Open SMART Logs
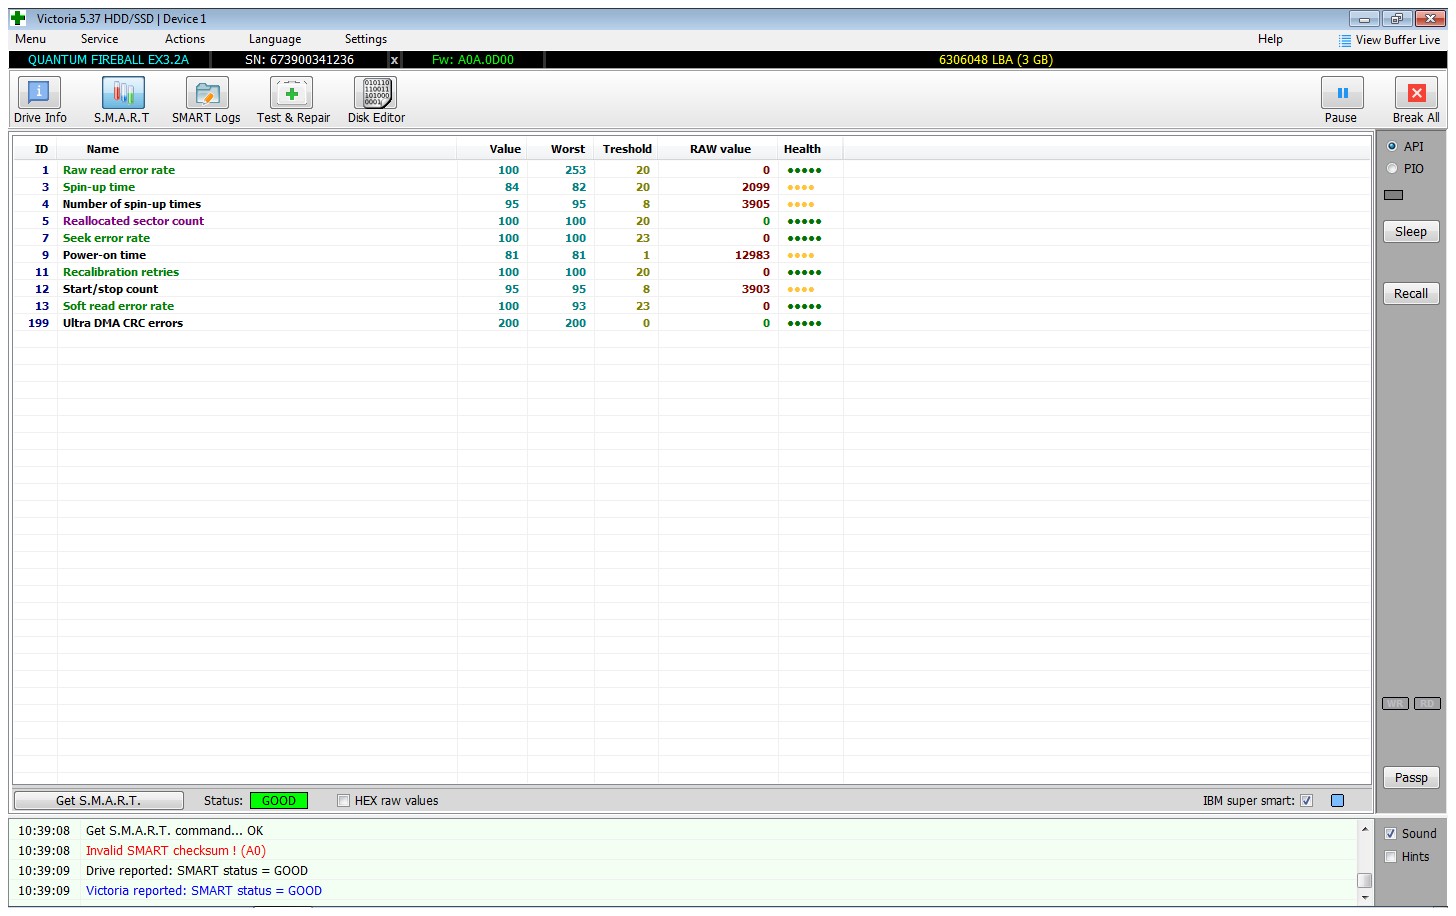Screen dimensions: 1456x916 point(207,93)
